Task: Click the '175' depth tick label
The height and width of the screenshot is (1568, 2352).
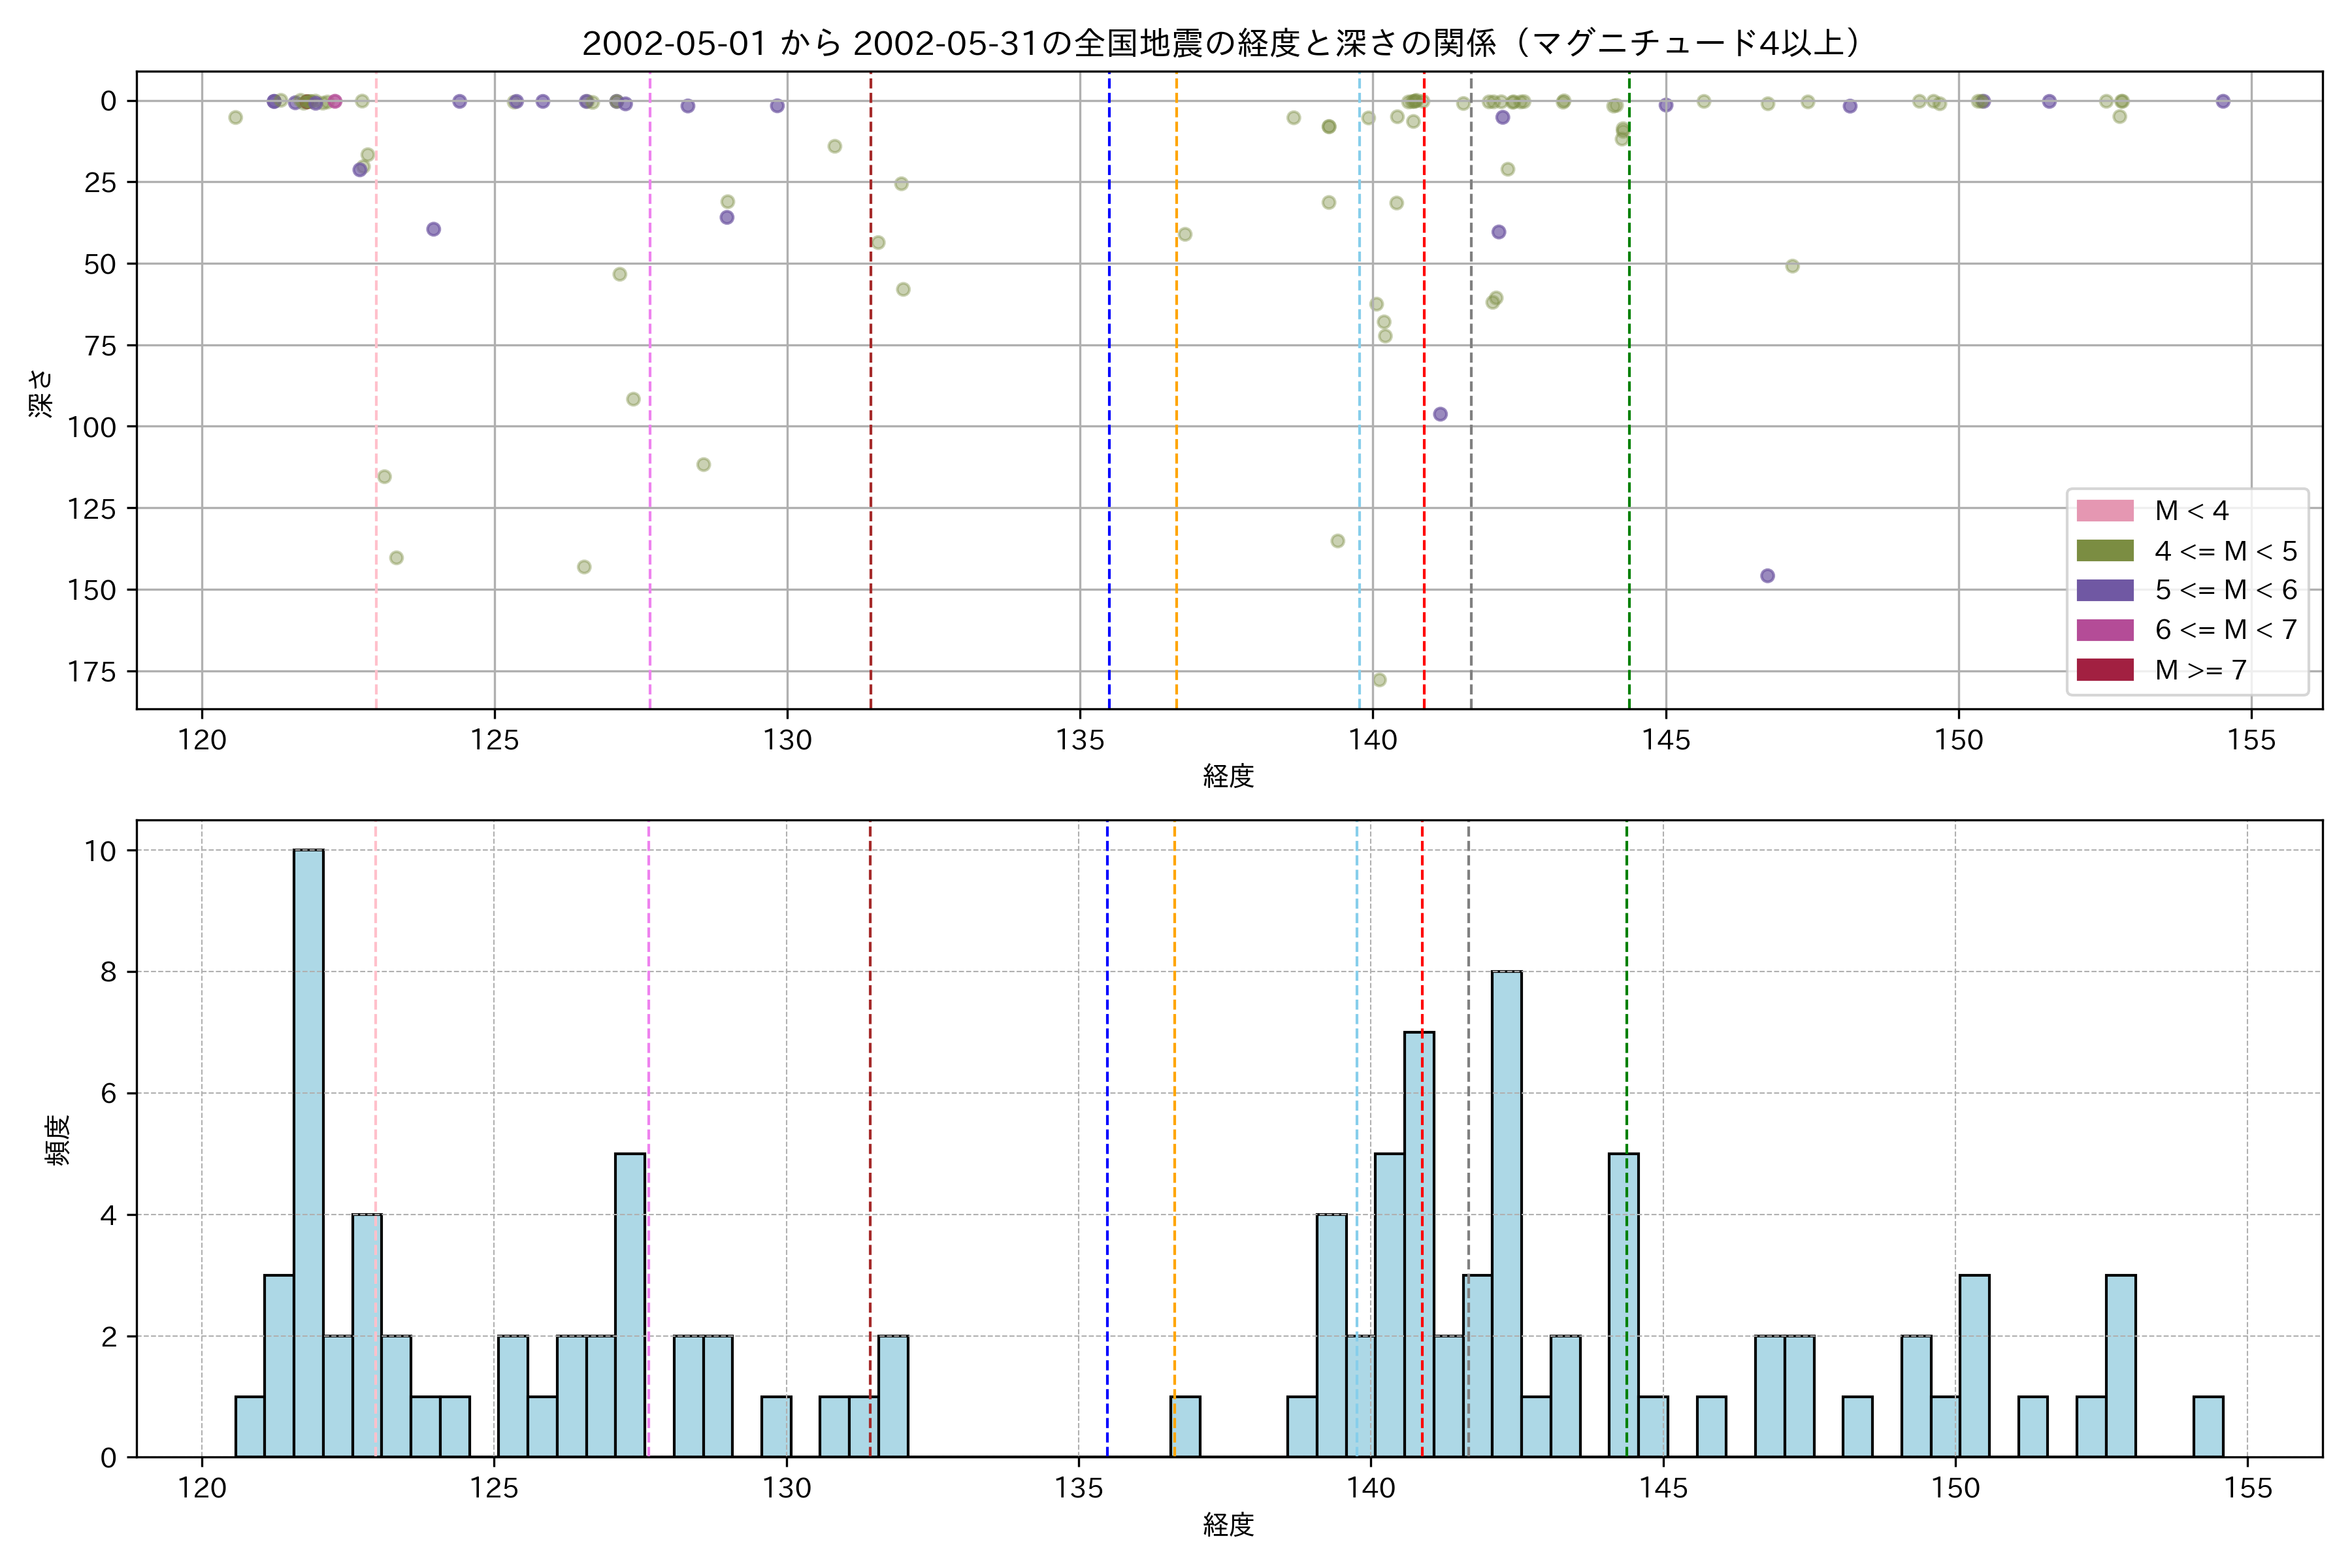Action: 92,672
